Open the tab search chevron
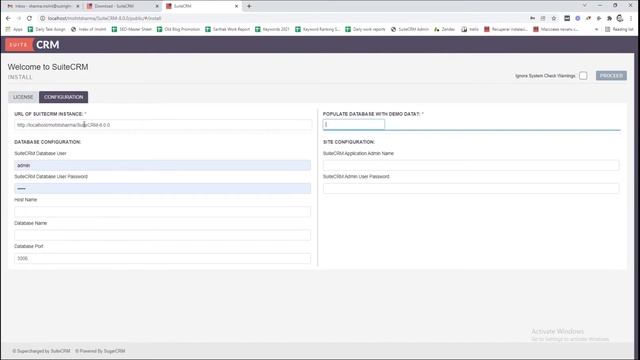This screenshot has height=360, width=640. (x=584, y=6)
